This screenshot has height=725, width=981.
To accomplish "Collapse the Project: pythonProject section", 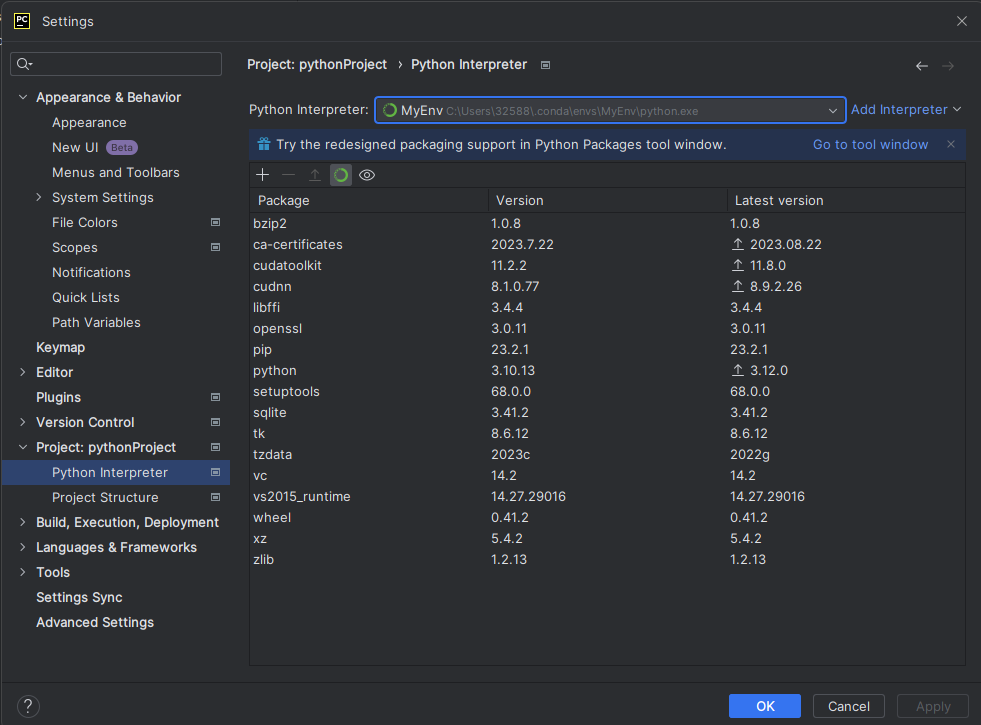I will (23, 447).
